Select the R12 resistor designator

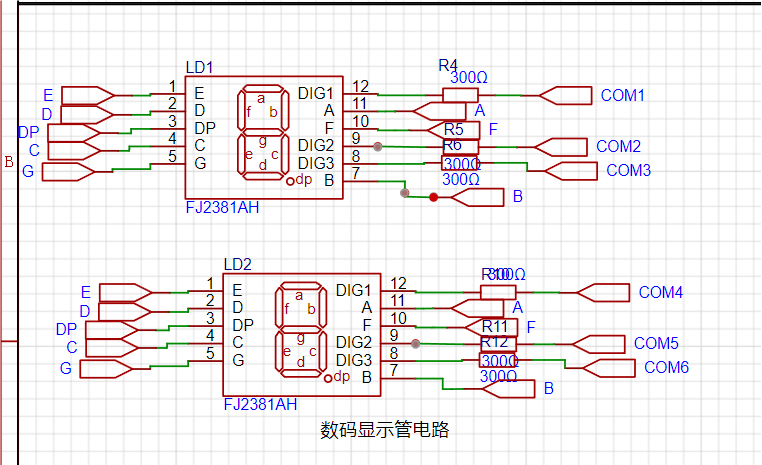pyautogui.click(x=494, y=342)
